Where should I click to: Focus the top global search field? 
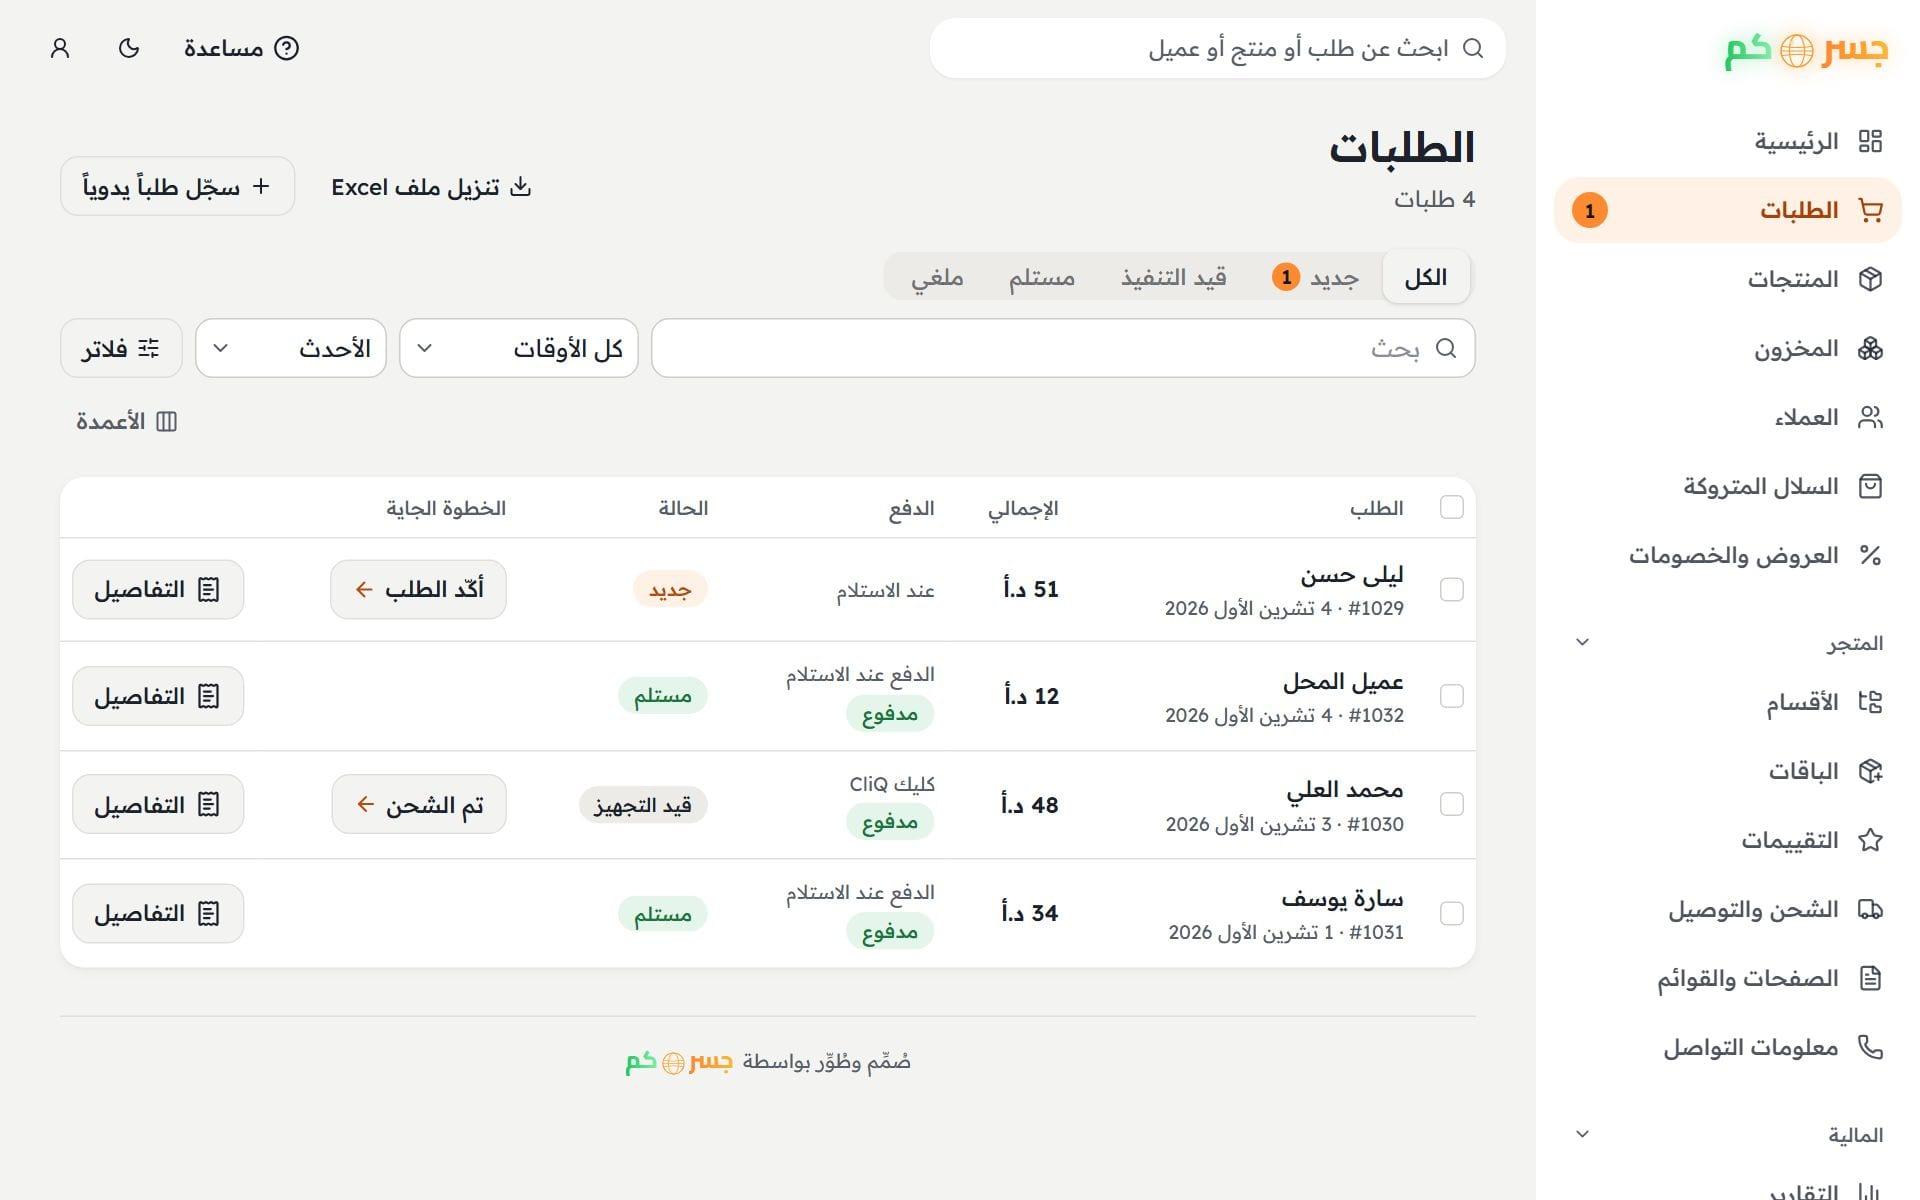[x=1218, y=48]
